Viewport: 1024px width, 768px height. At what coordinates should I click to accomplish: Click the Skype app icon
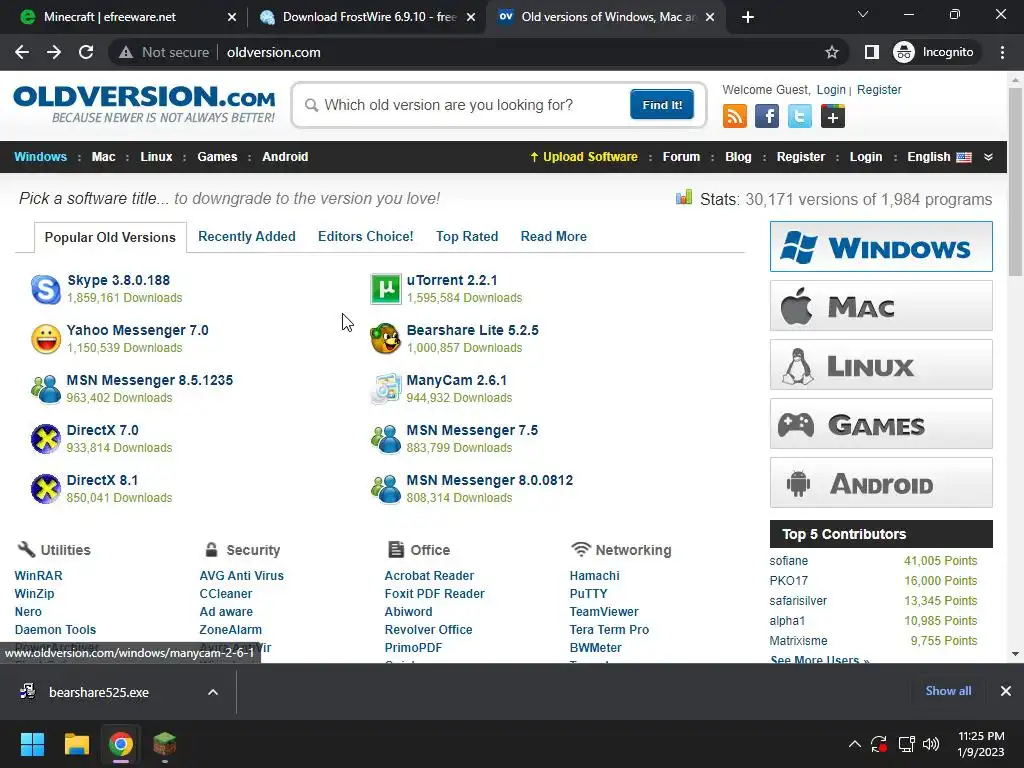click(46, 289)
